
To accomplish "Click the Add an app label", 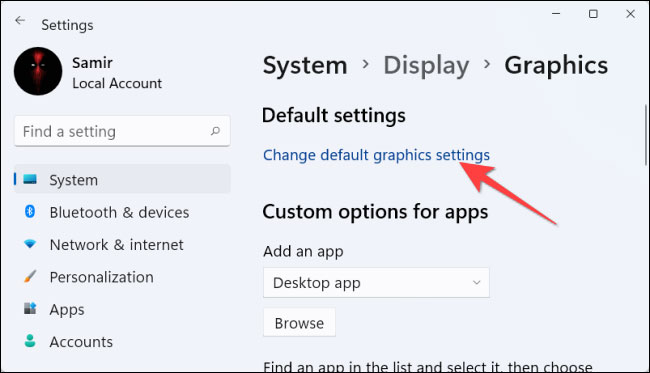I will click(303, 251).
